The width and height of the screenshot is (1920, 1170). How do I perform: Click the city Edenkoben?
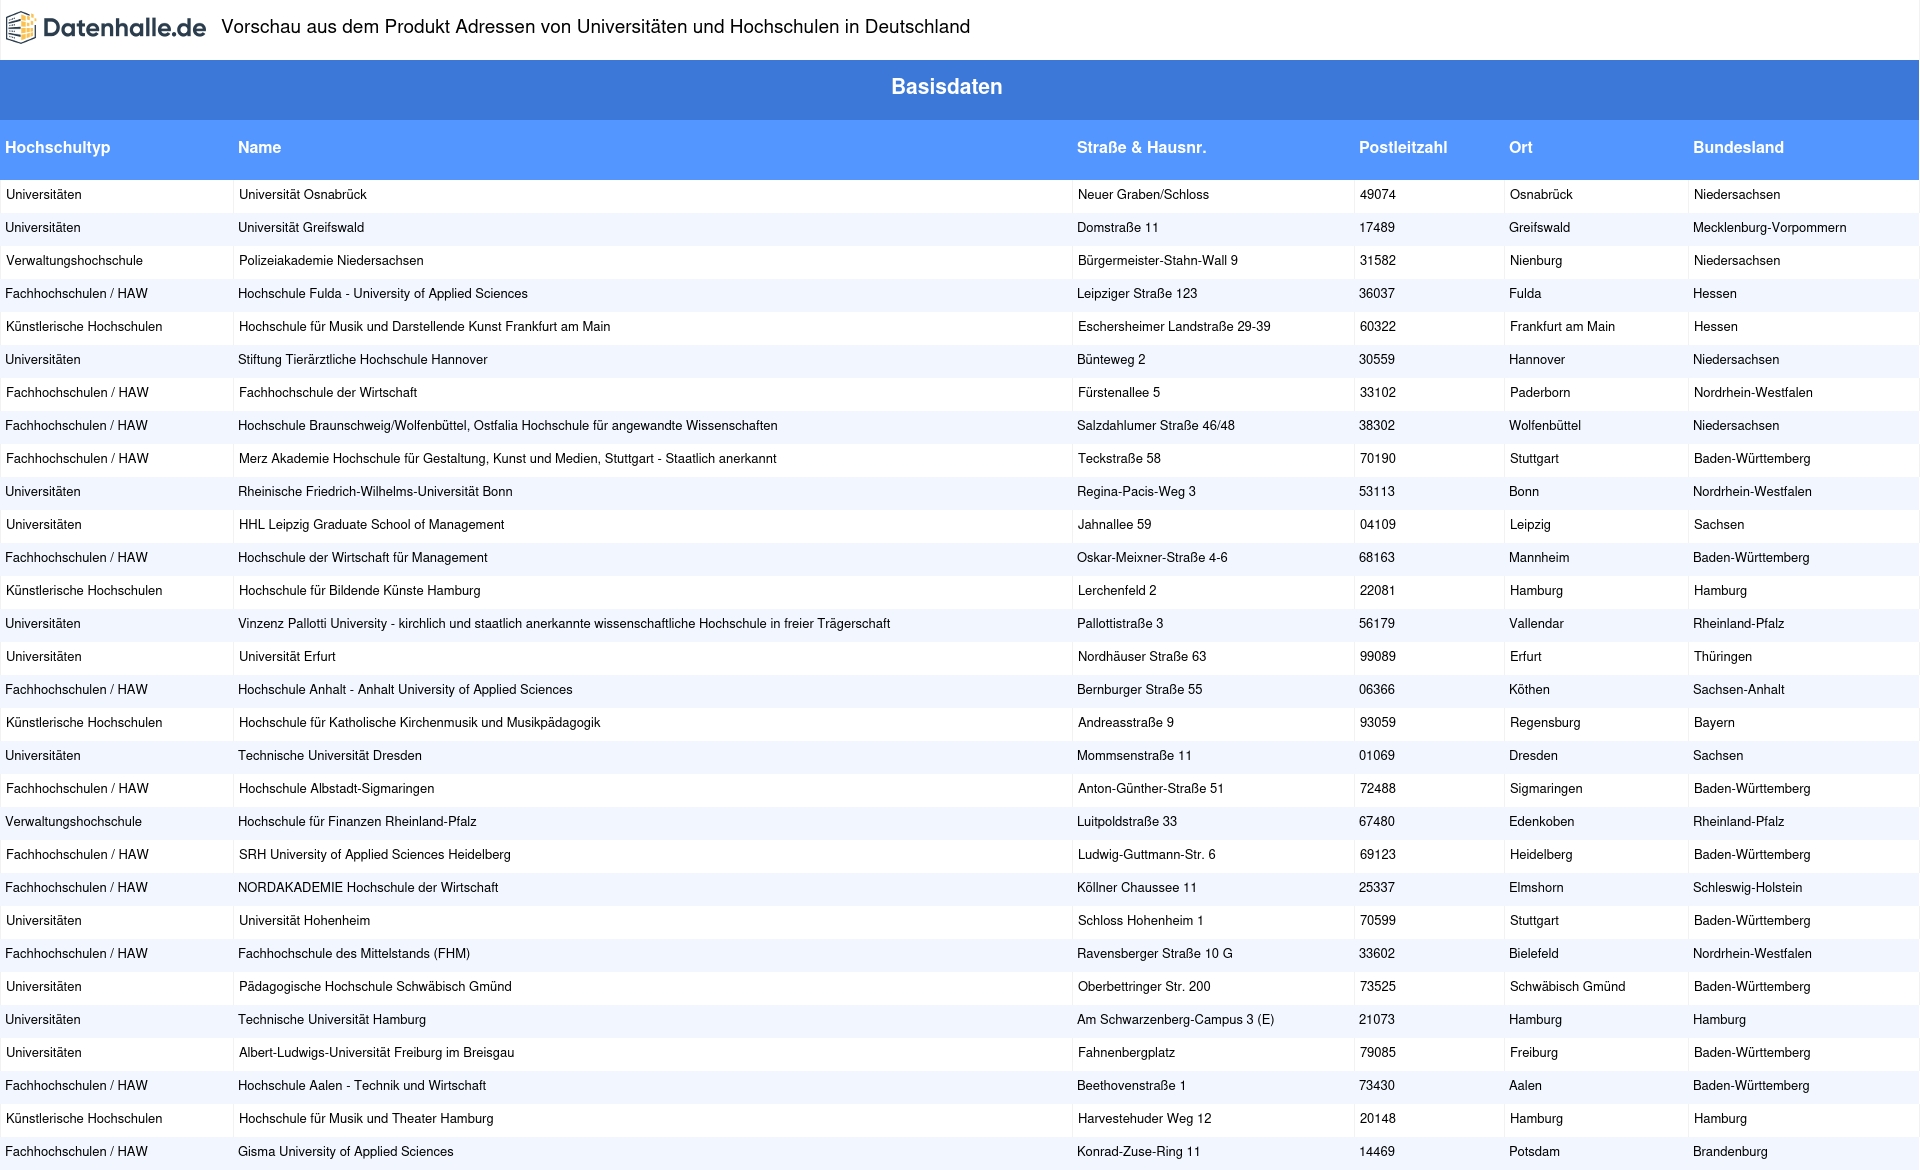[x=1542, y=821]
